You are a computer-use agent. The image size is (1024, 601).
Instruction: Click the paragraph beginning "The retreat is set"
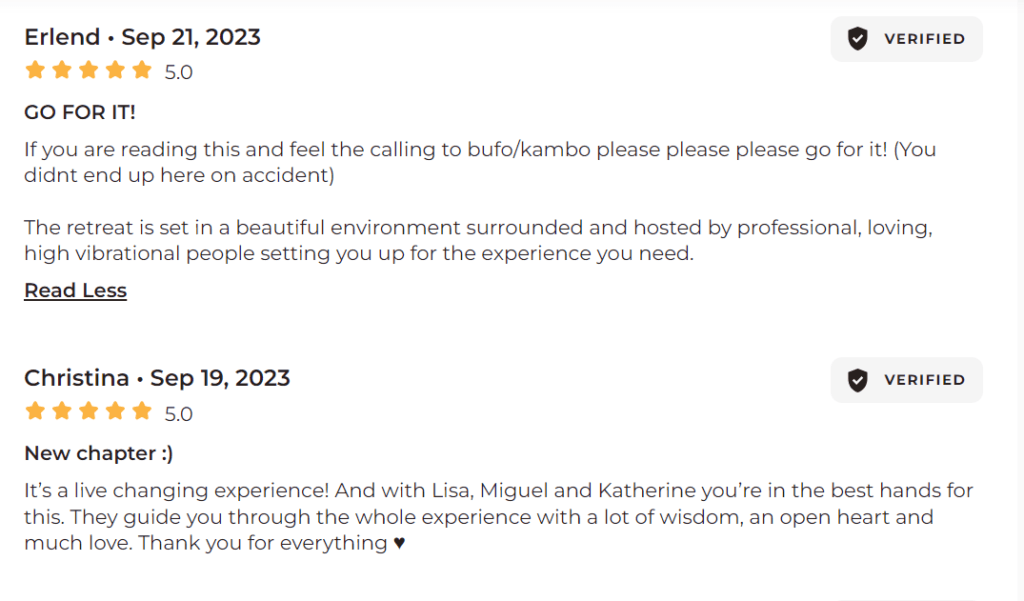tap(478, 241)
